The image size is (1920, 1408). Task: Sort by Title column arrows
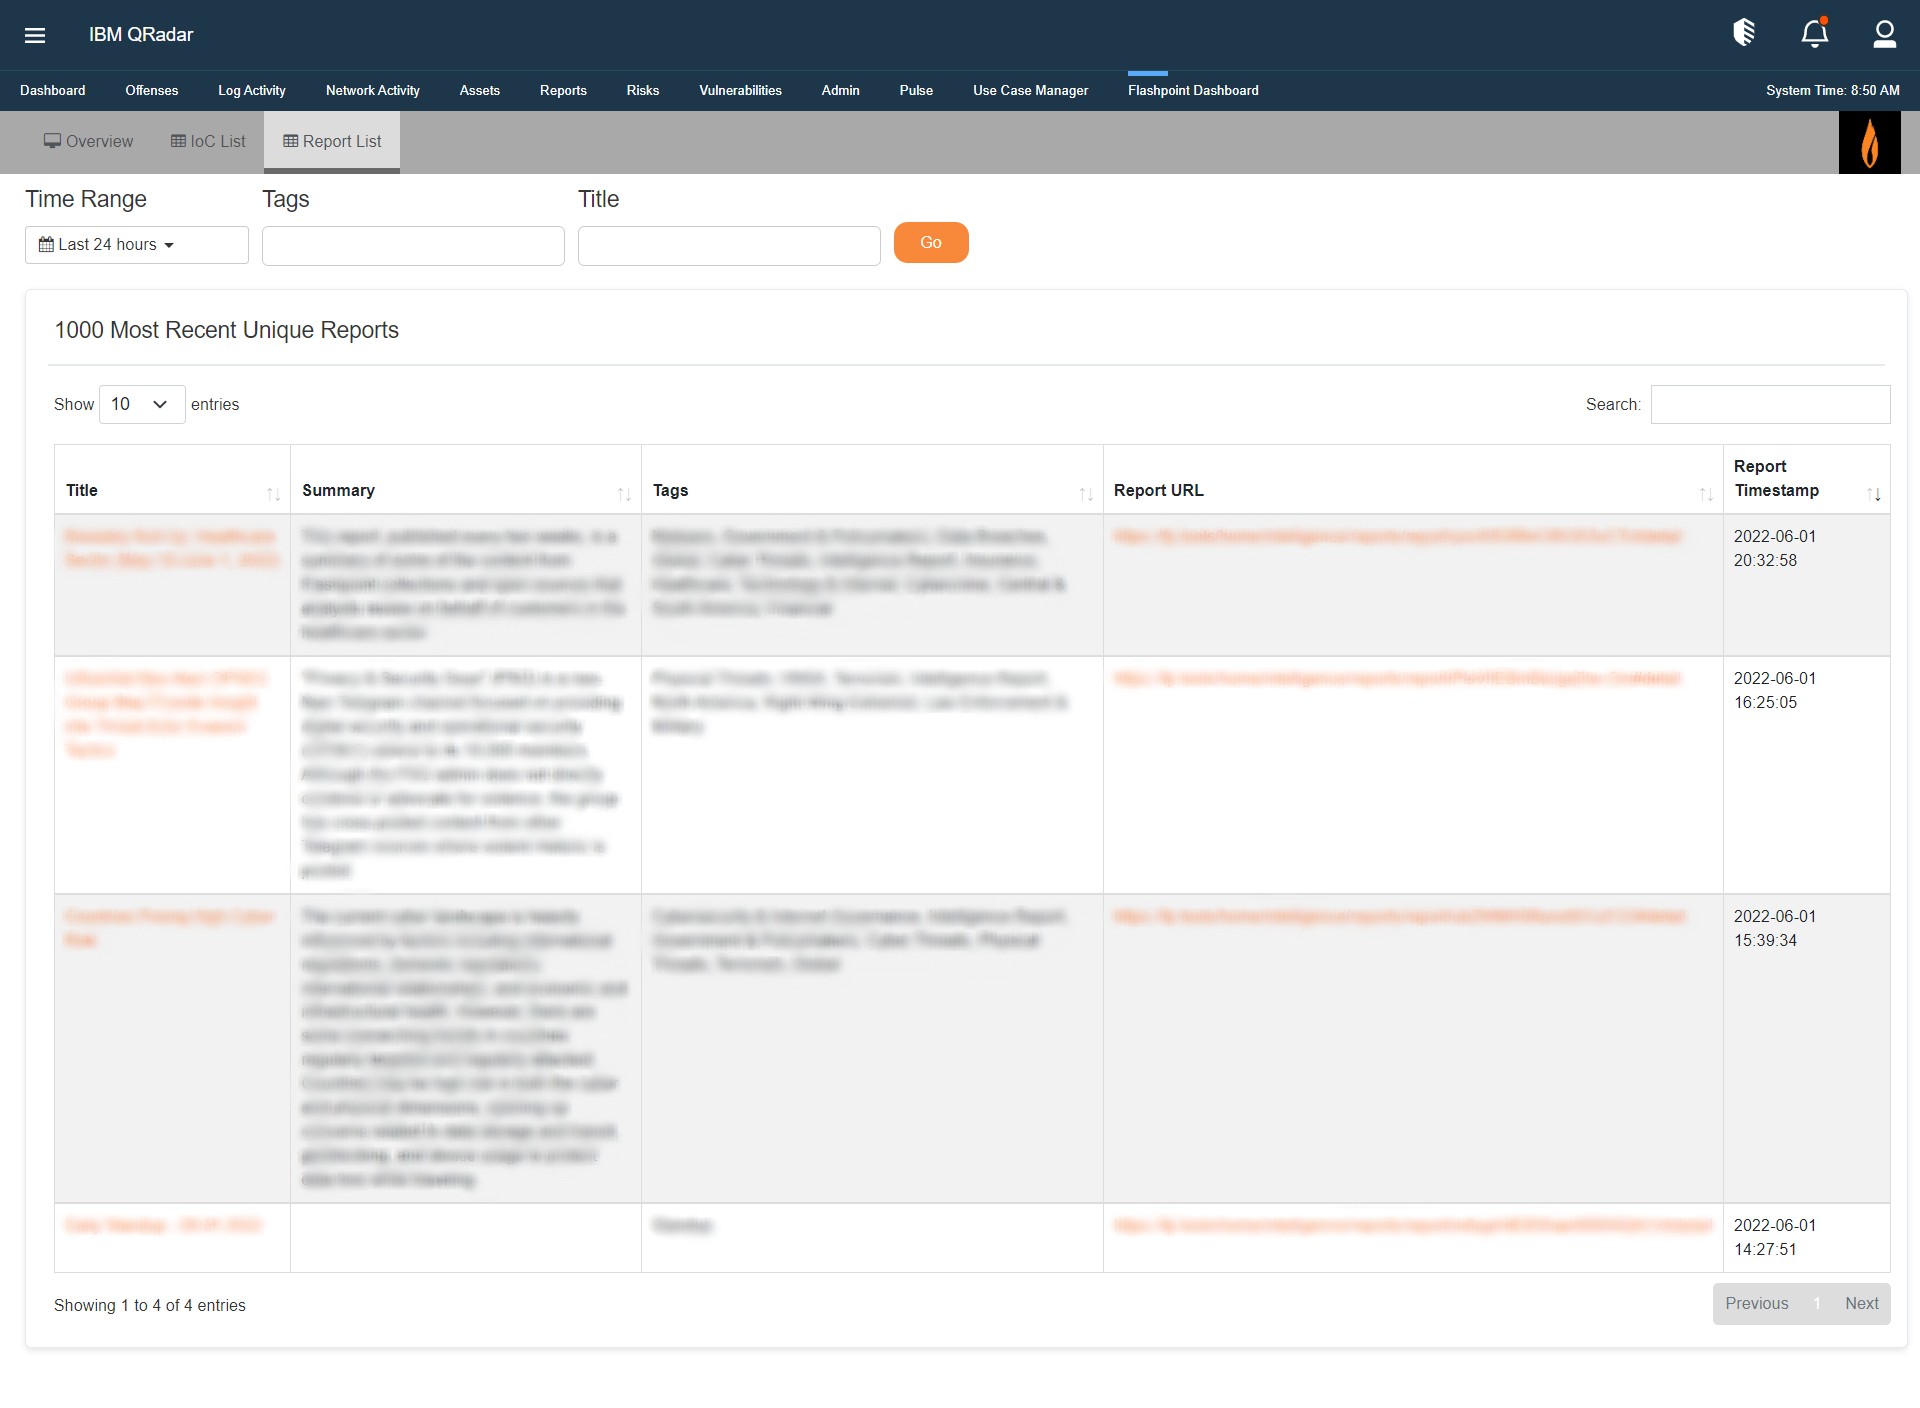click(273, 494)
